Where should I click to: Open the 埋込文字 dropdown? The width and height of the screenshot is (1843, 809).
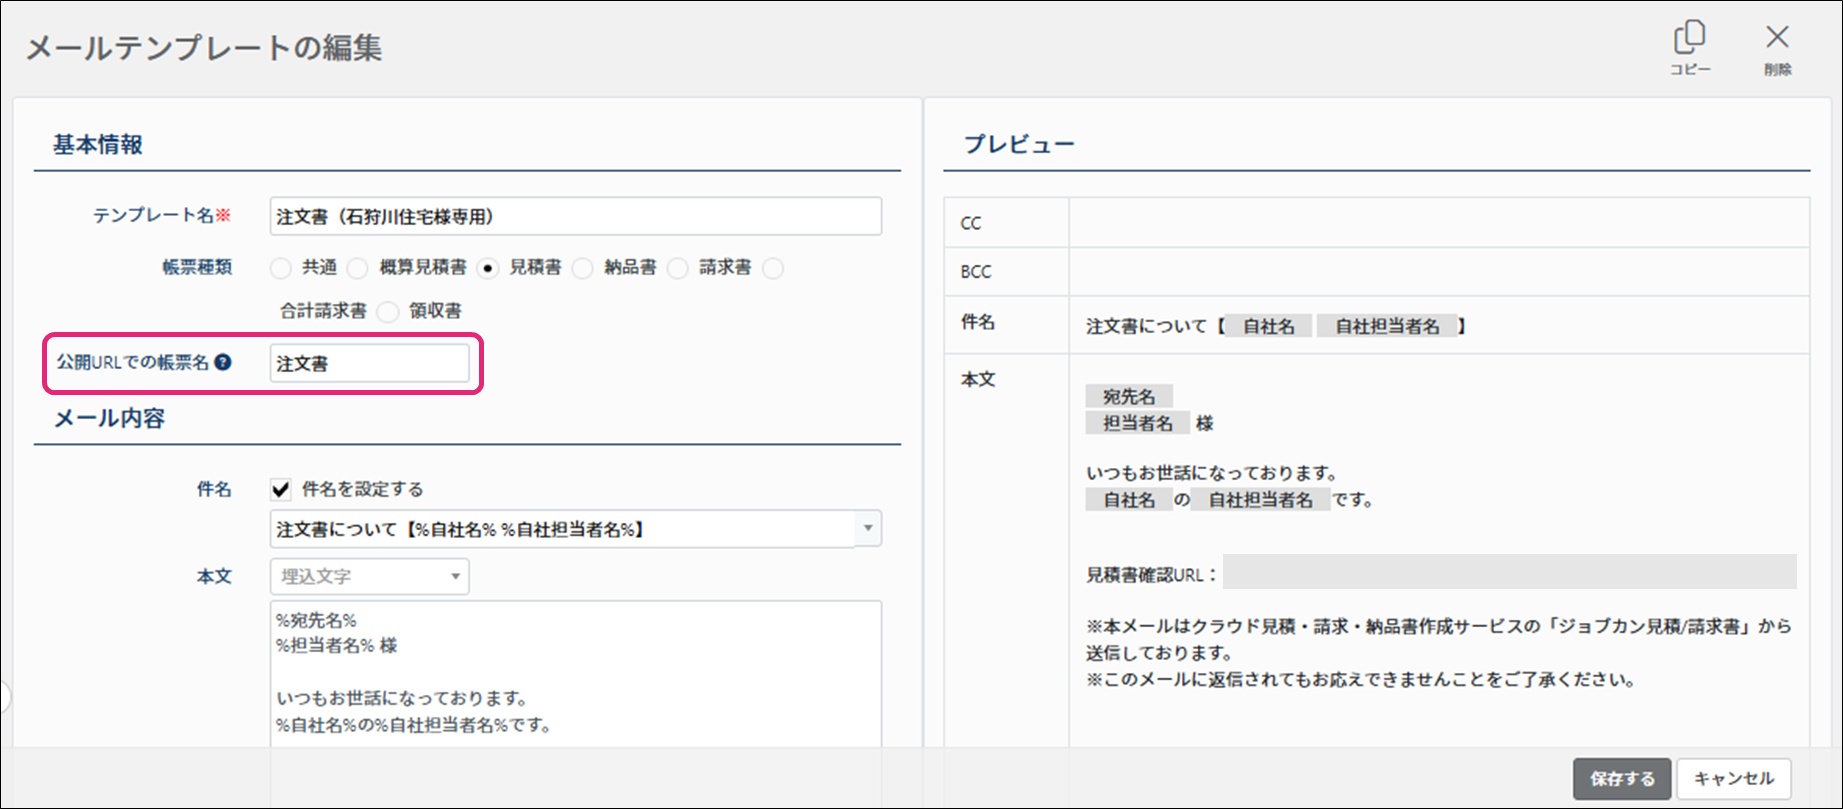click(369, 576)
